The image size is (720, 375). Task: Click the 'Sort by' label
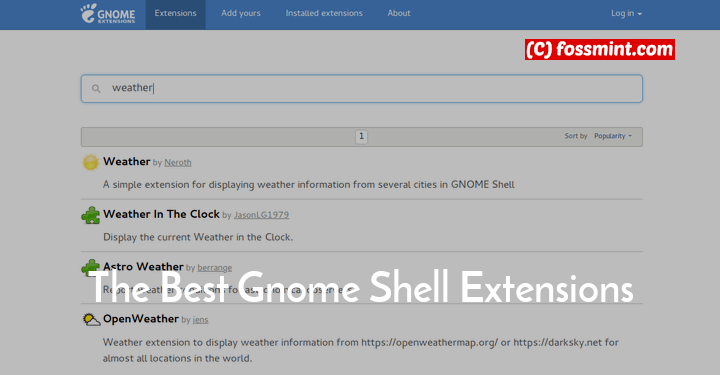coord(576,136)
